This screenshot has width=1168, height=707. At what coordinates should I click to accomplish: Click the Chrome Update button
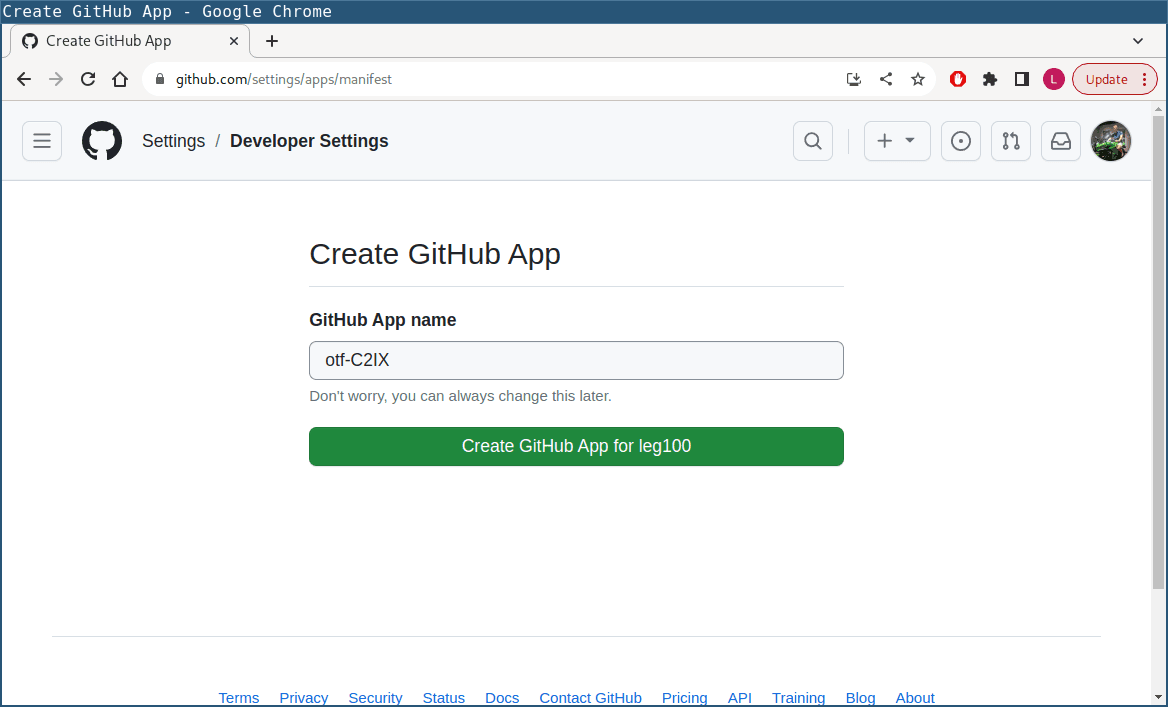pos(1114,79)
